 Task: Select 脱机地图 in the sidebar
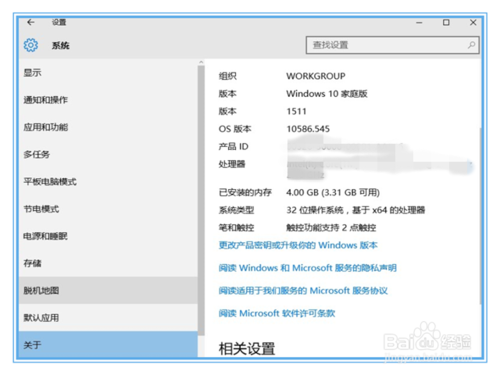coord(108,290)
